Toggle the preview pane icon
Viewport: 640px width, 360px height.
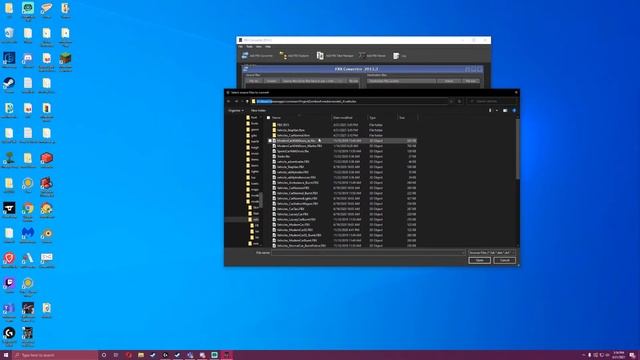coord(505,111)
